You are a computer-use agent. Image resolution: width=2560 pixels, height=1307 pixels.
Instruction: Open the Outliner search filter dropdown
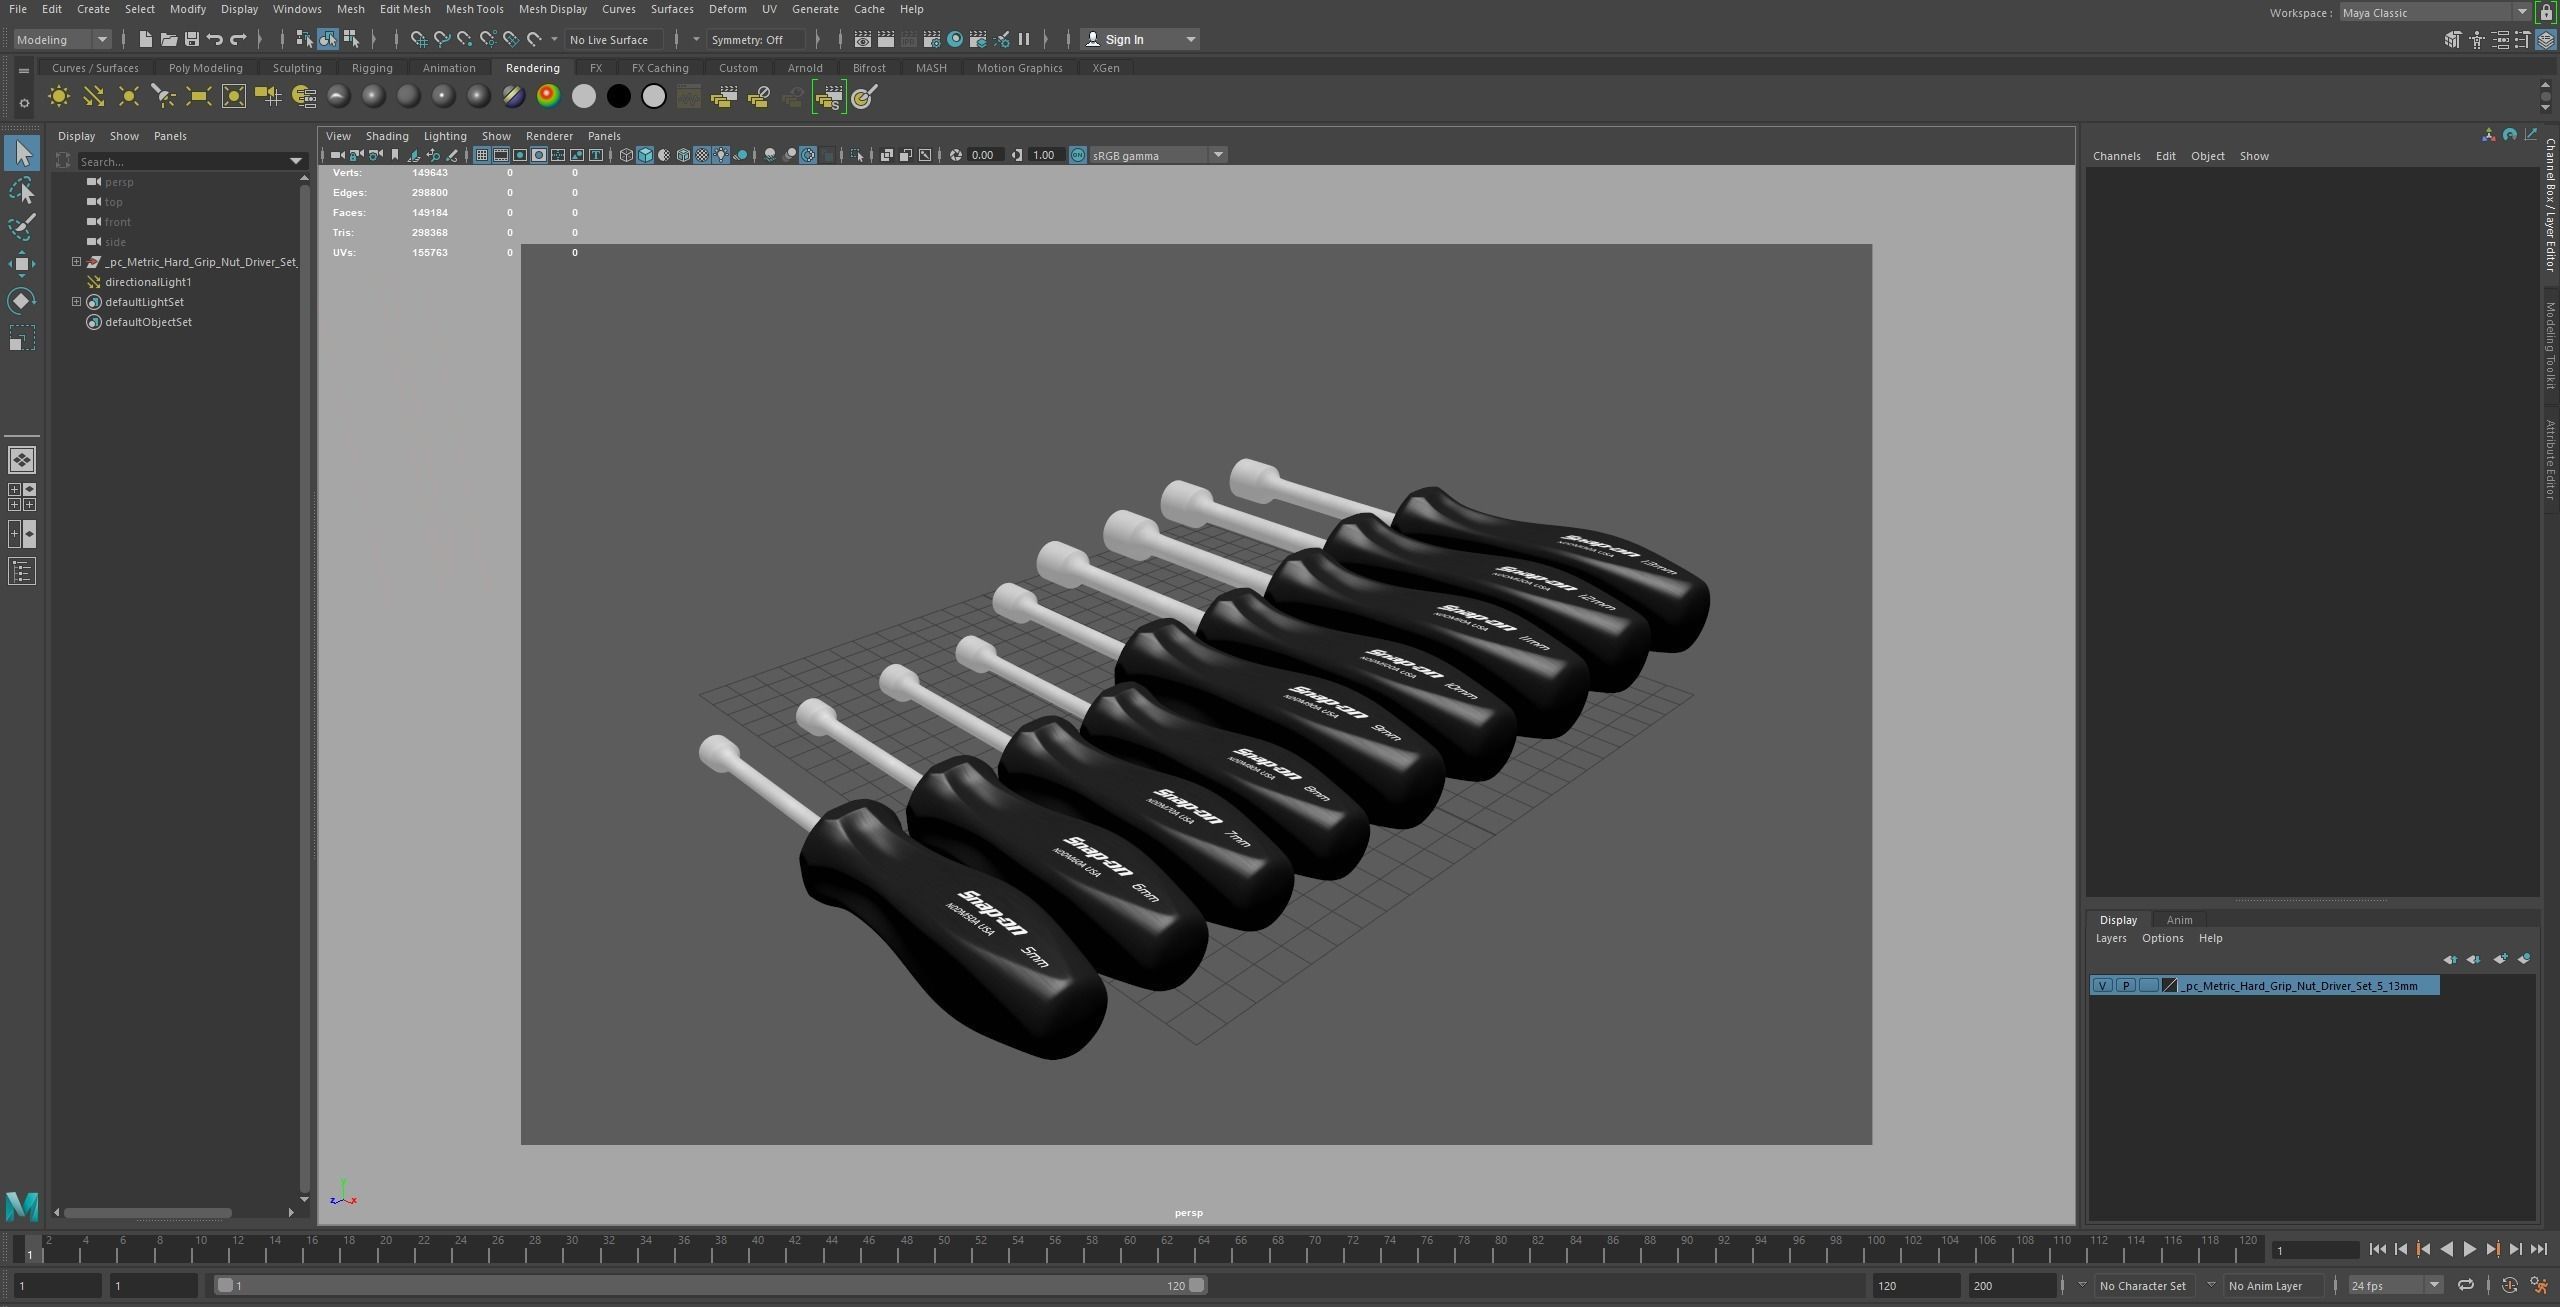tap(295, 161)
